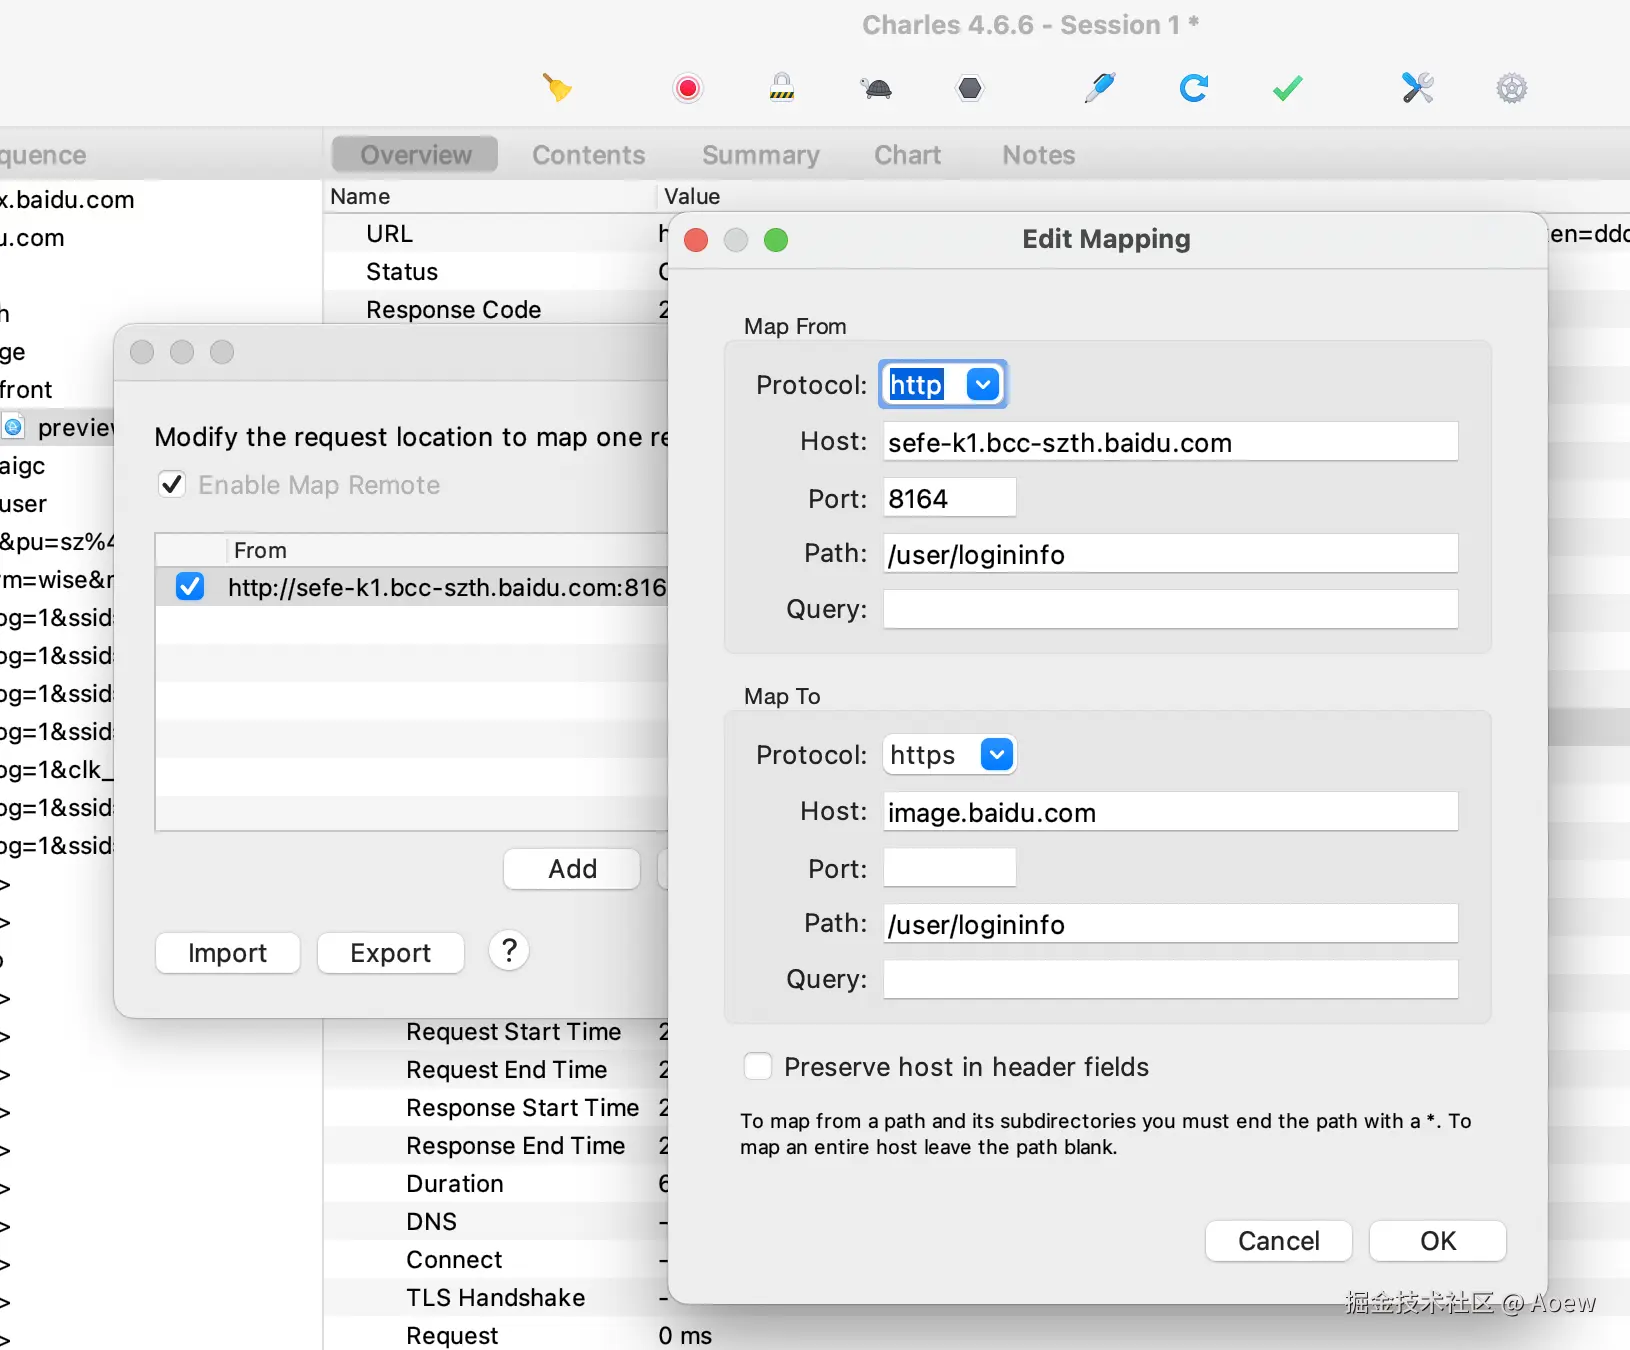
Task: Select the Duration row
Action: (x=496, y=1184)
